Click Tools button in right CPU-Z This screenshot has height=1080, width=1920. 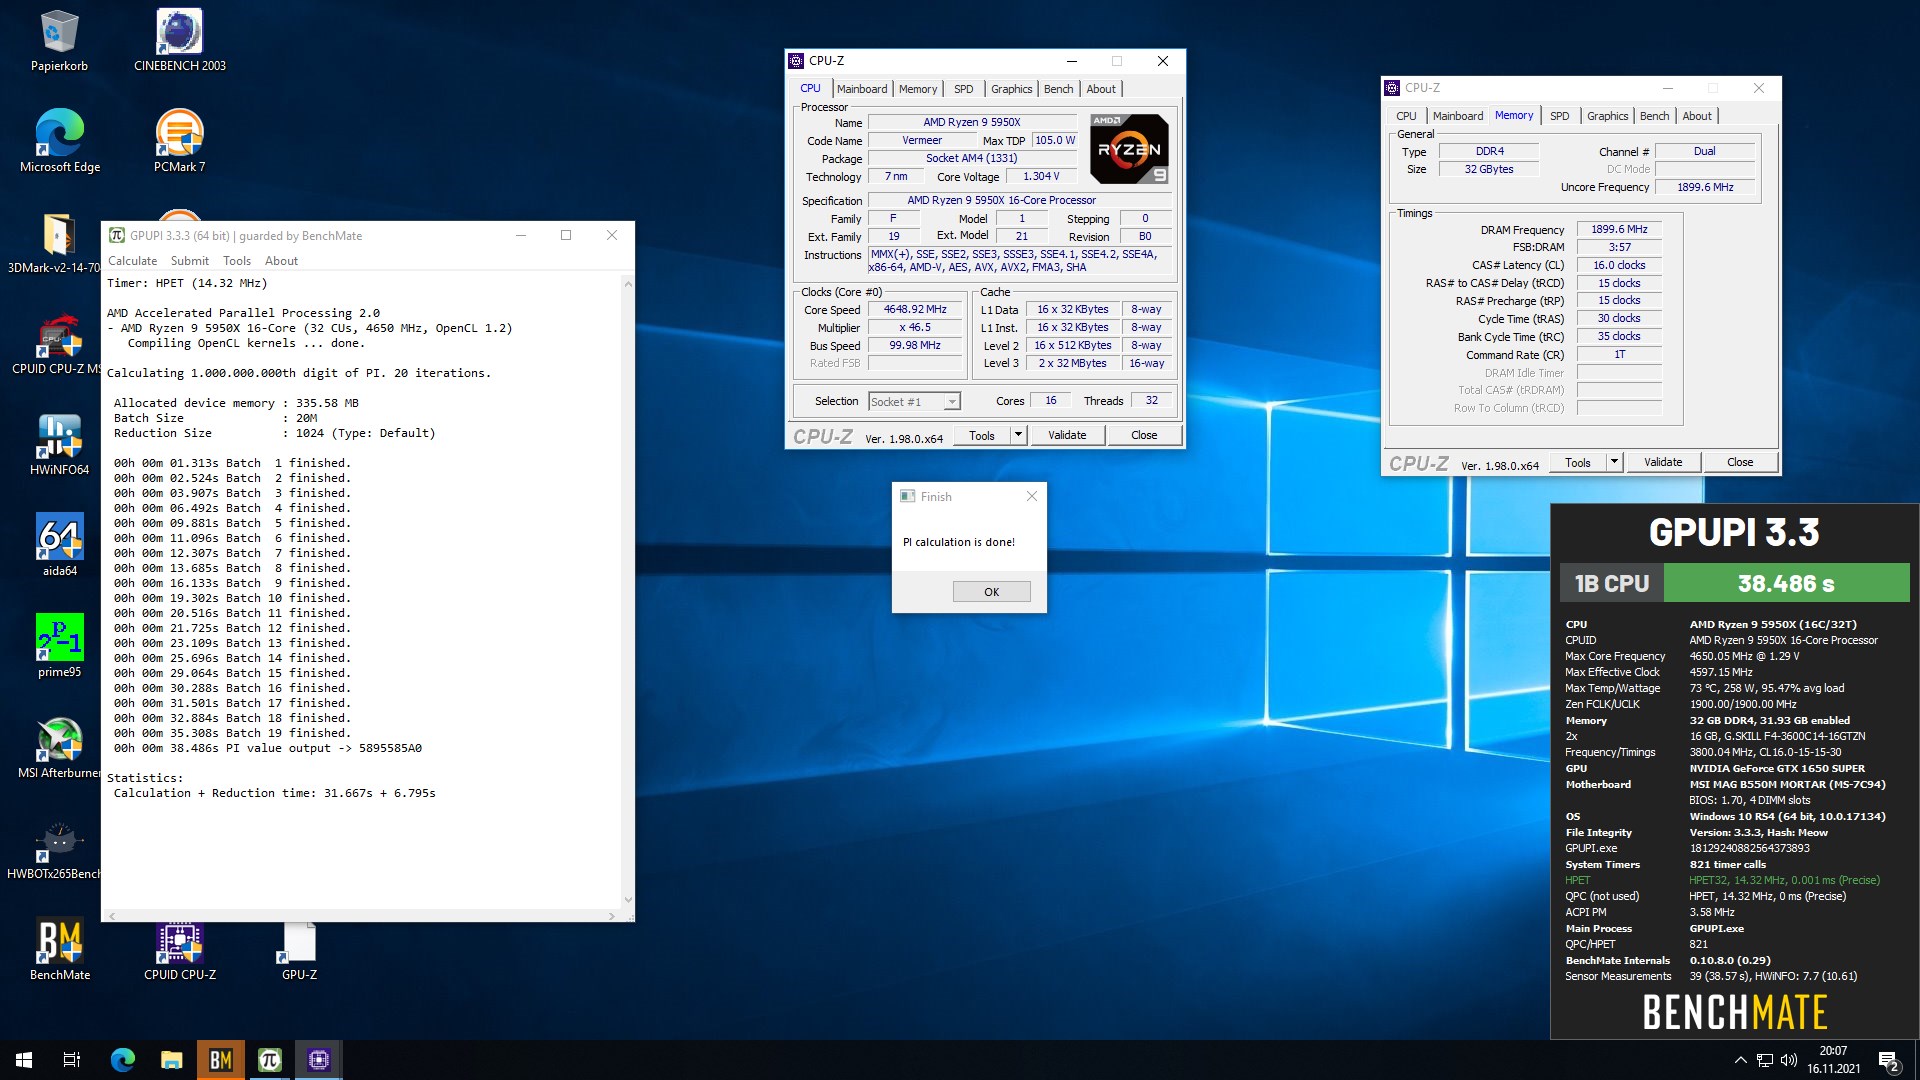[1578, 462]
